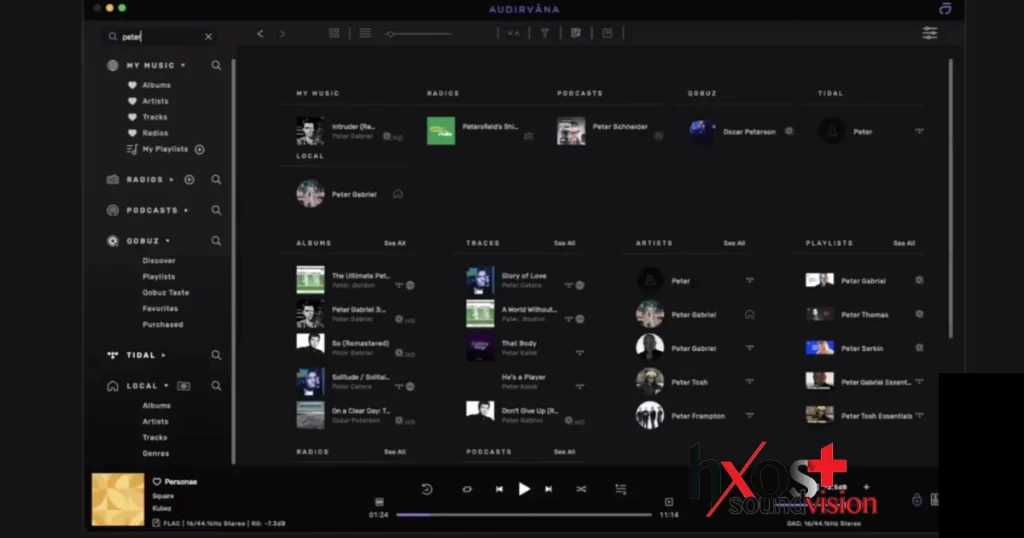Image resolution: width=1024 pixels, height=538 pixels.
Task: Collapse the QOBUZ section arrow
Action: click(x=168, y=241)
